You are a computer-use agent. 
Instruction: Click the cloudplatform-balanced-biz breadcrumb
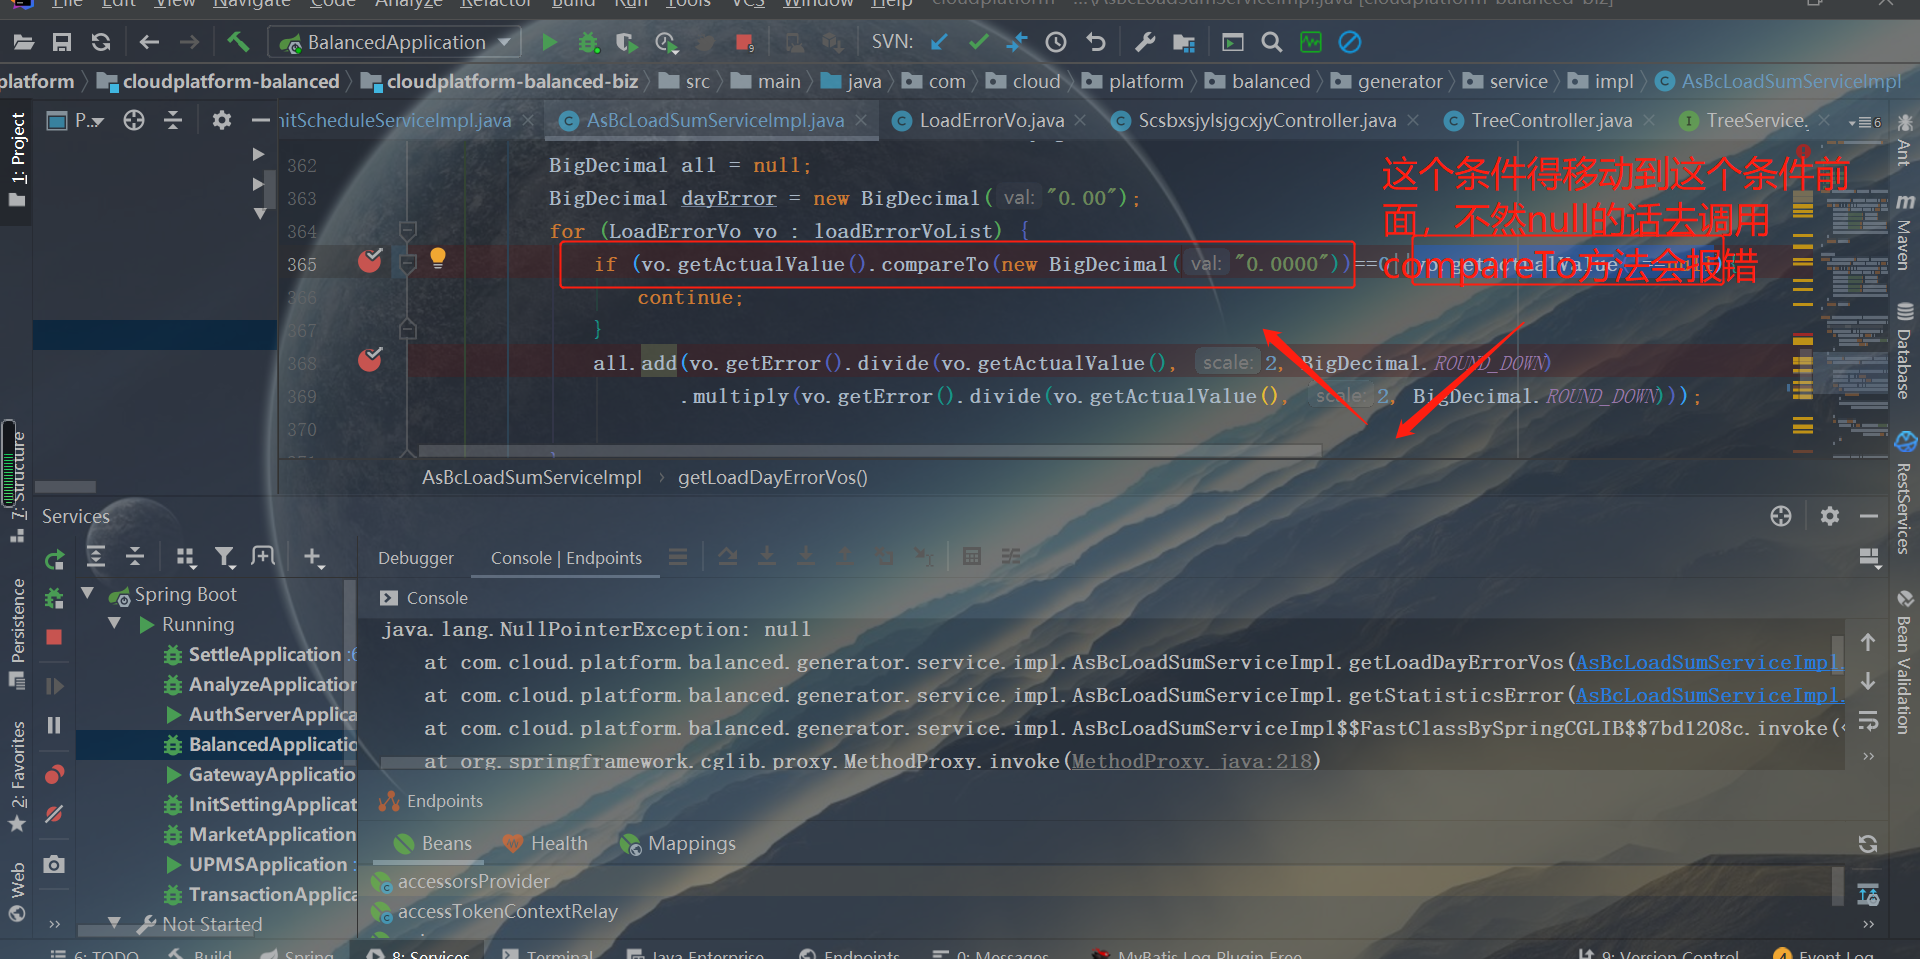pos(512,81)
